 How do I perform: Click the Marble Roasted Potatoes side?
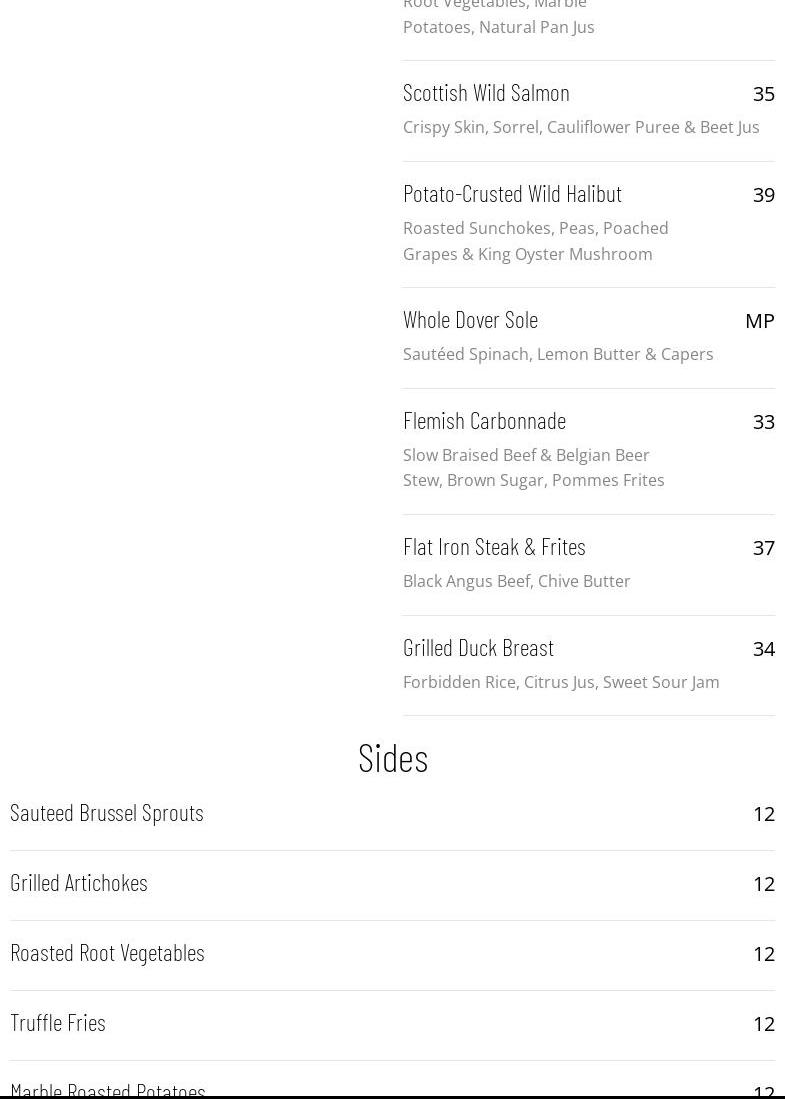click(x=107, y=1088)
